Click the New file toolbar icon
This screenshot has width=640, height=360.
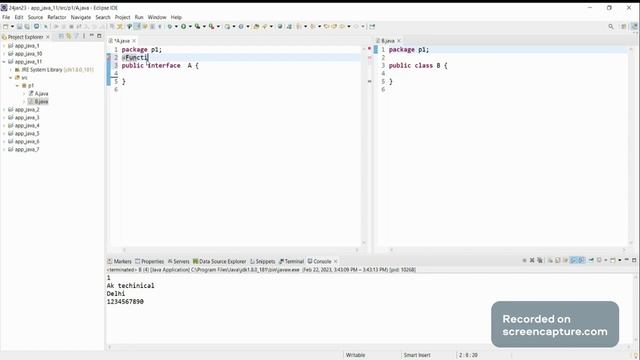5,27
